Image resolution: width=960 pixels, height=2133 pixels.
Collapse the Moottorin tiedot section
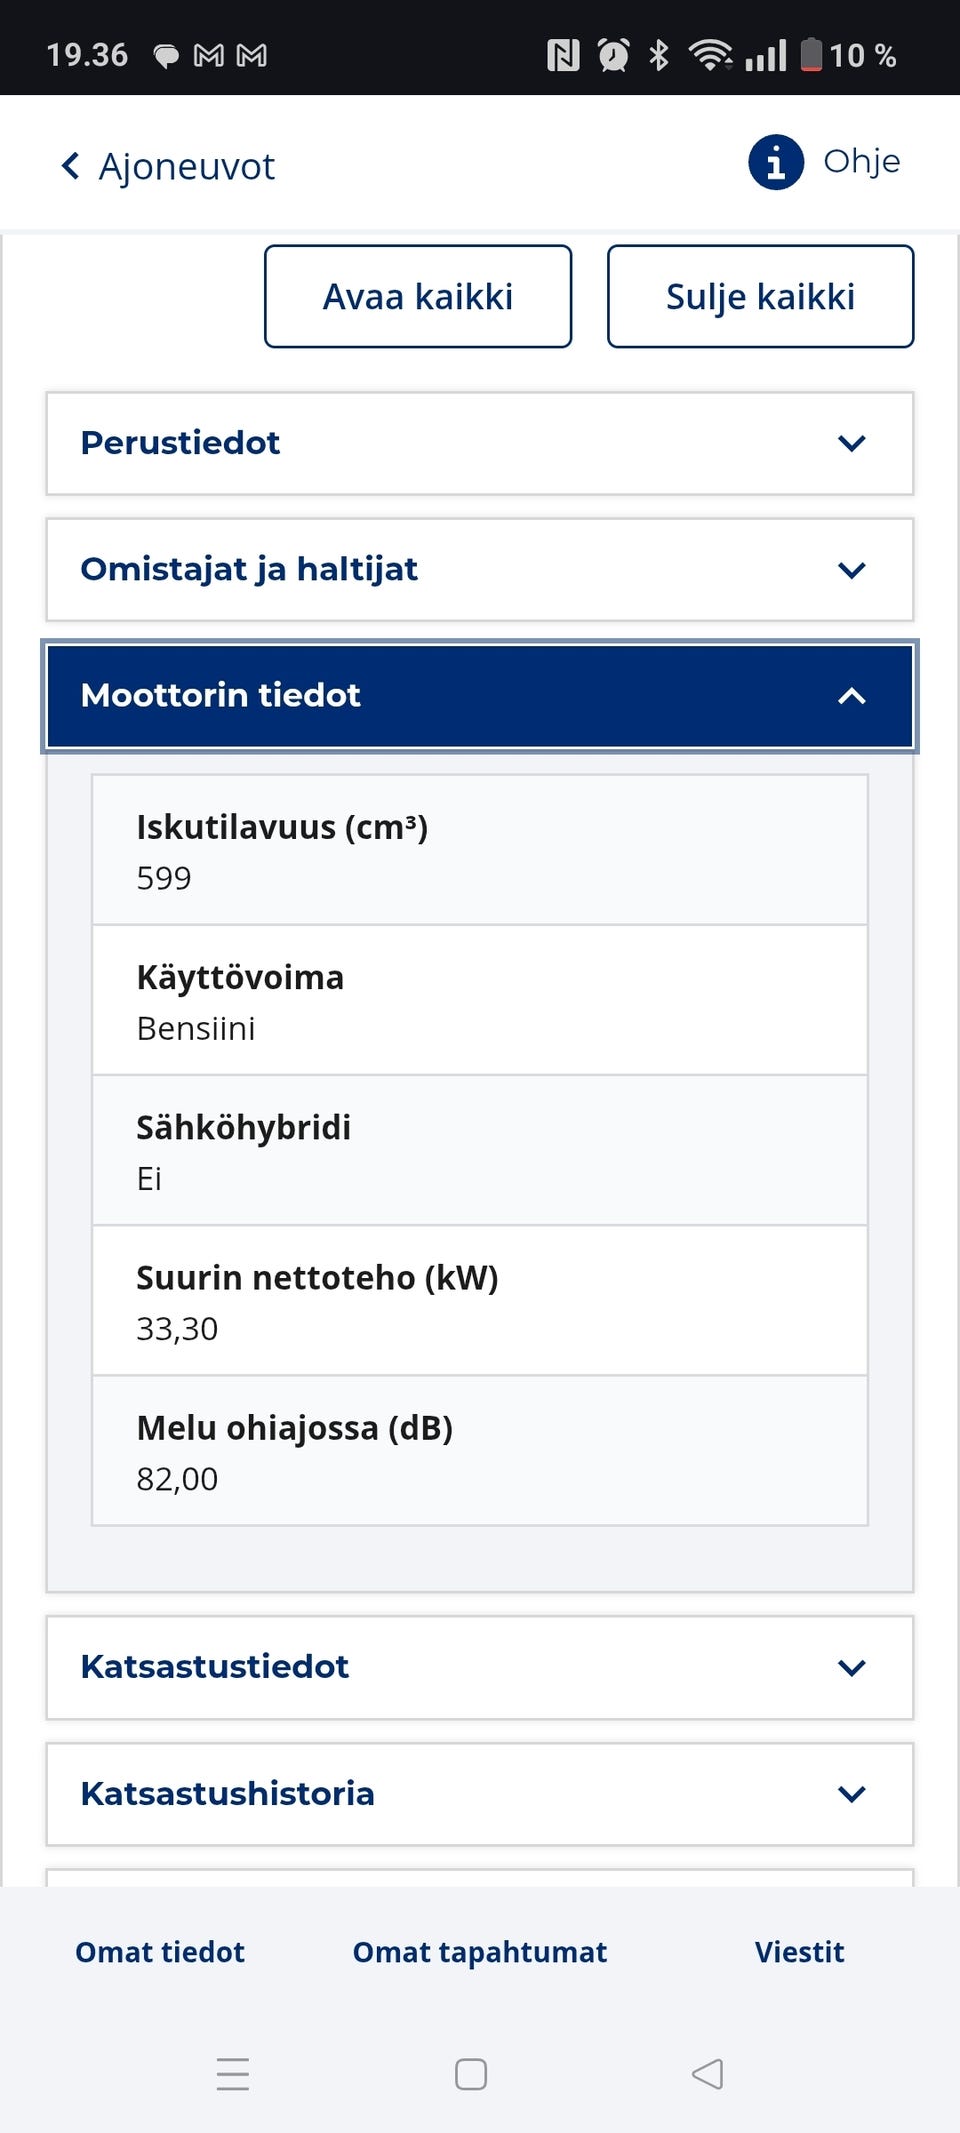[480, 696]
